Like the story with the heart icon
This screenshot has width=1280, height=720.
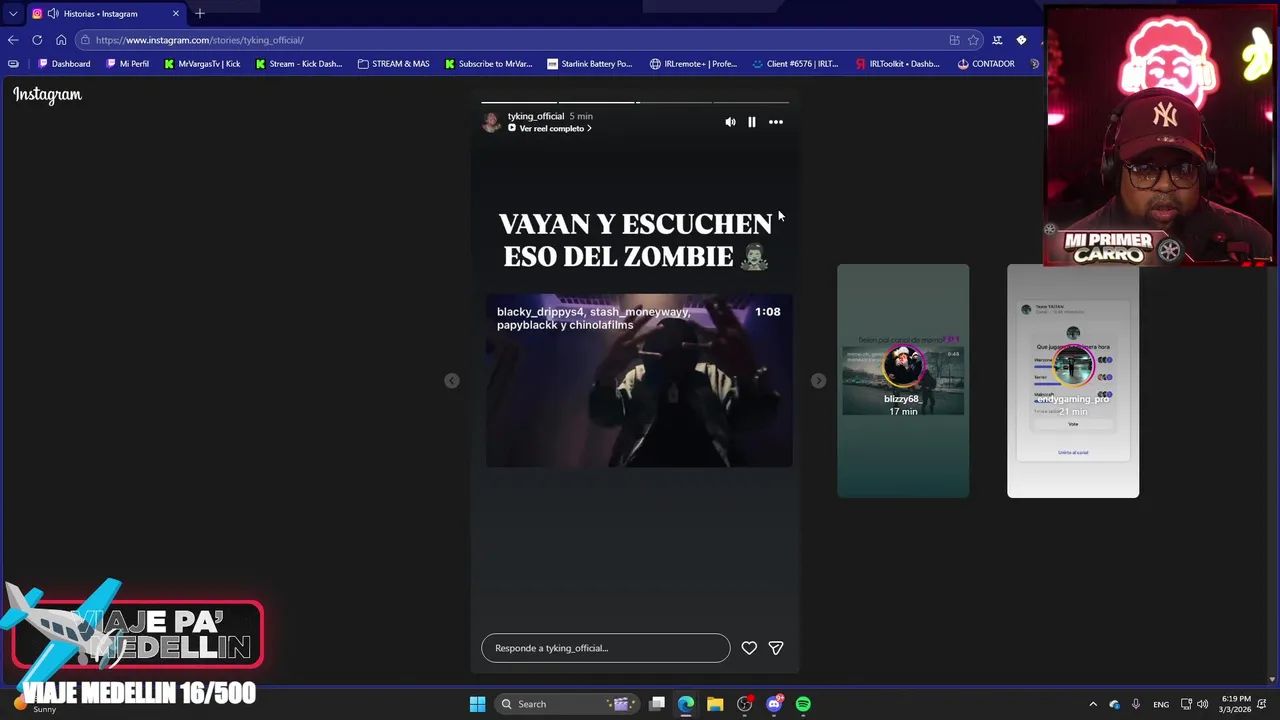[749, 648]
